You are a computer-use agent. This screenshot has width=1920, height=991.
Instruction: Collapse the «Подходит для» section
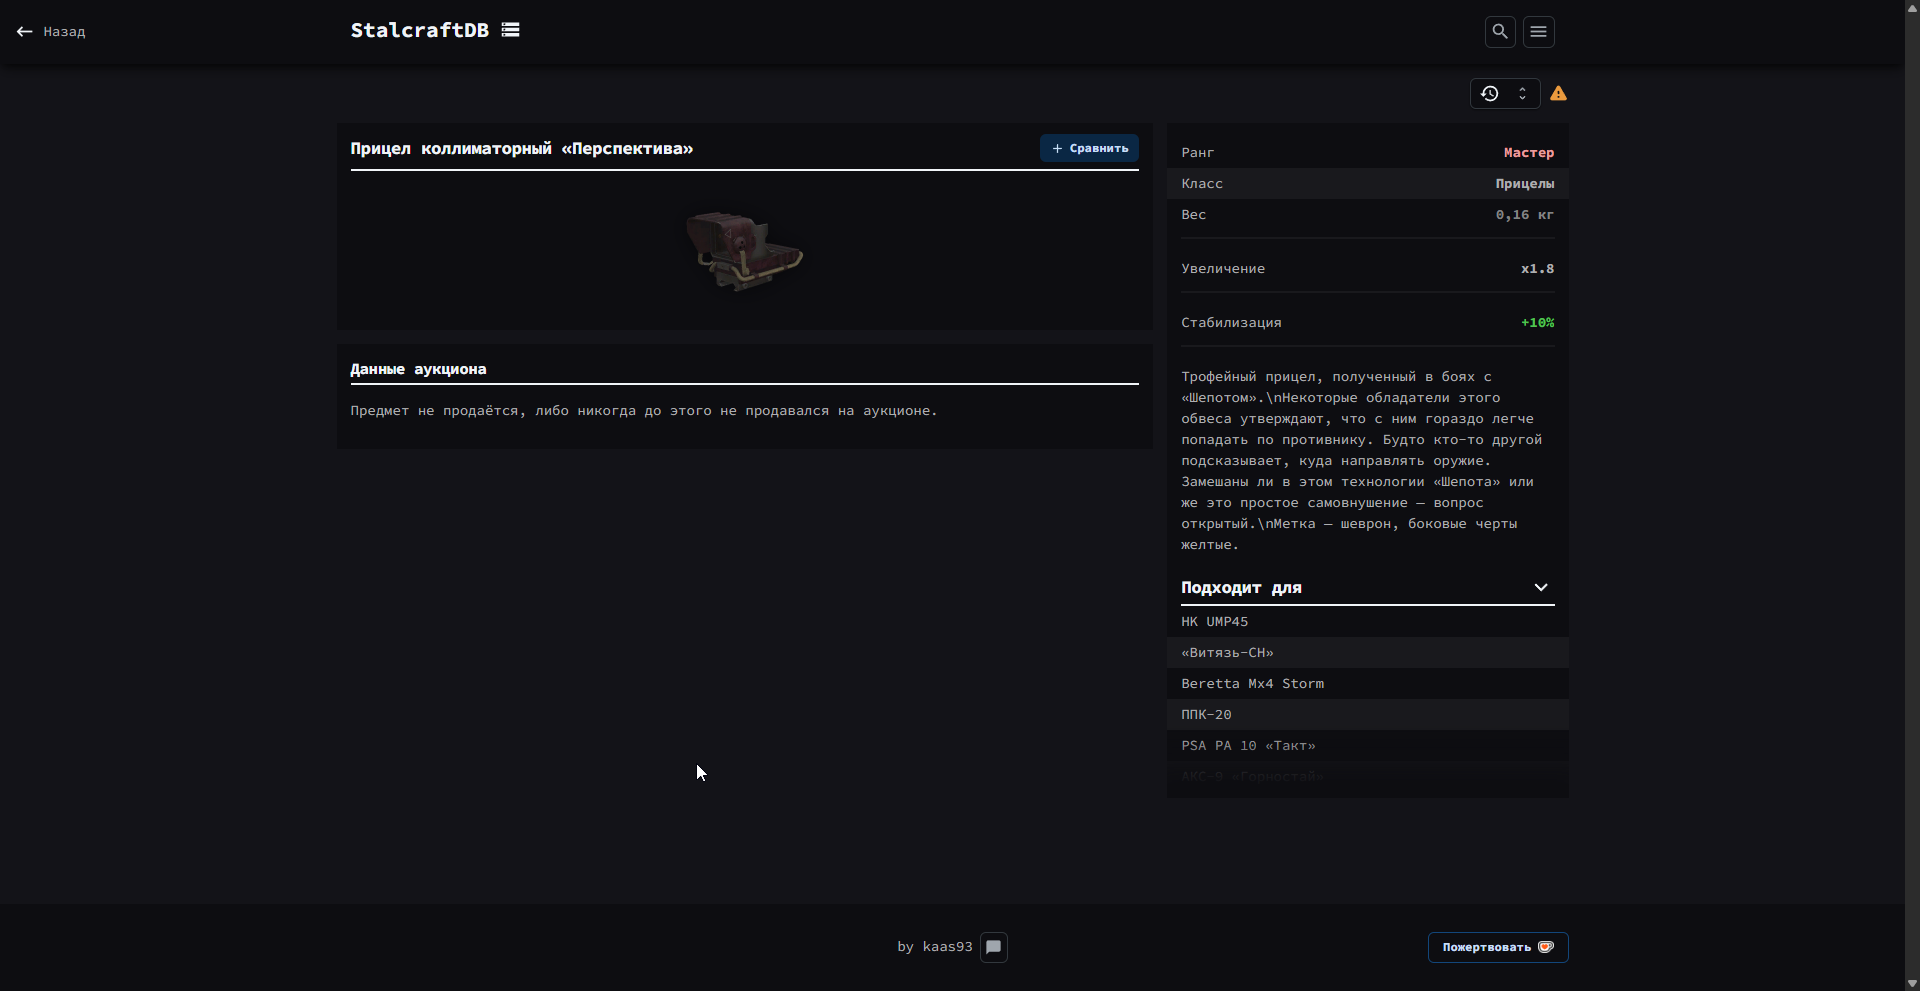tap(1540, 587)
